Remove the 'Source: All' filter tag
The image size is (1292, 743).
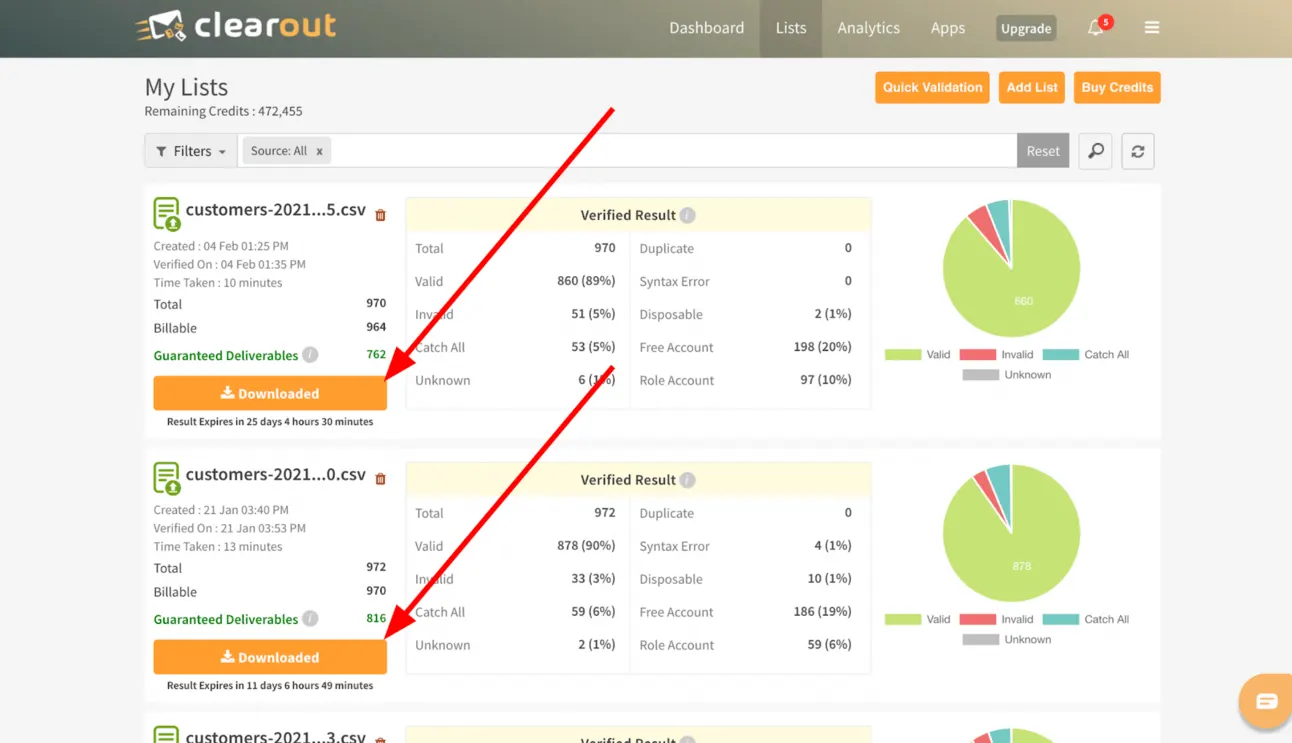pos(319,151)
